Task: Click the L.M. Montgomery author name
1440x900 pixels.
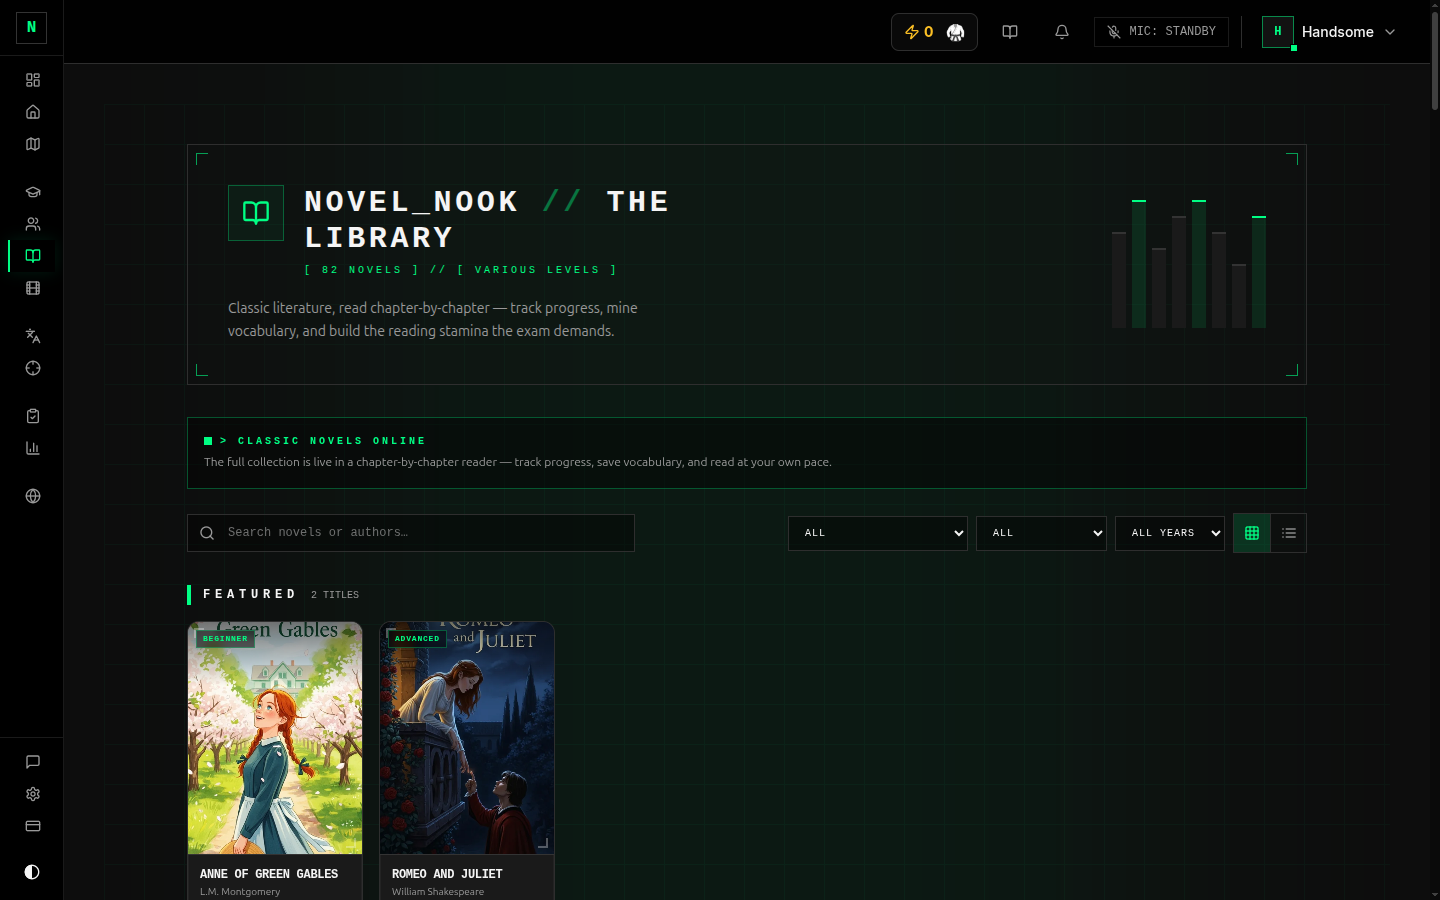Action: pos(240,892)
